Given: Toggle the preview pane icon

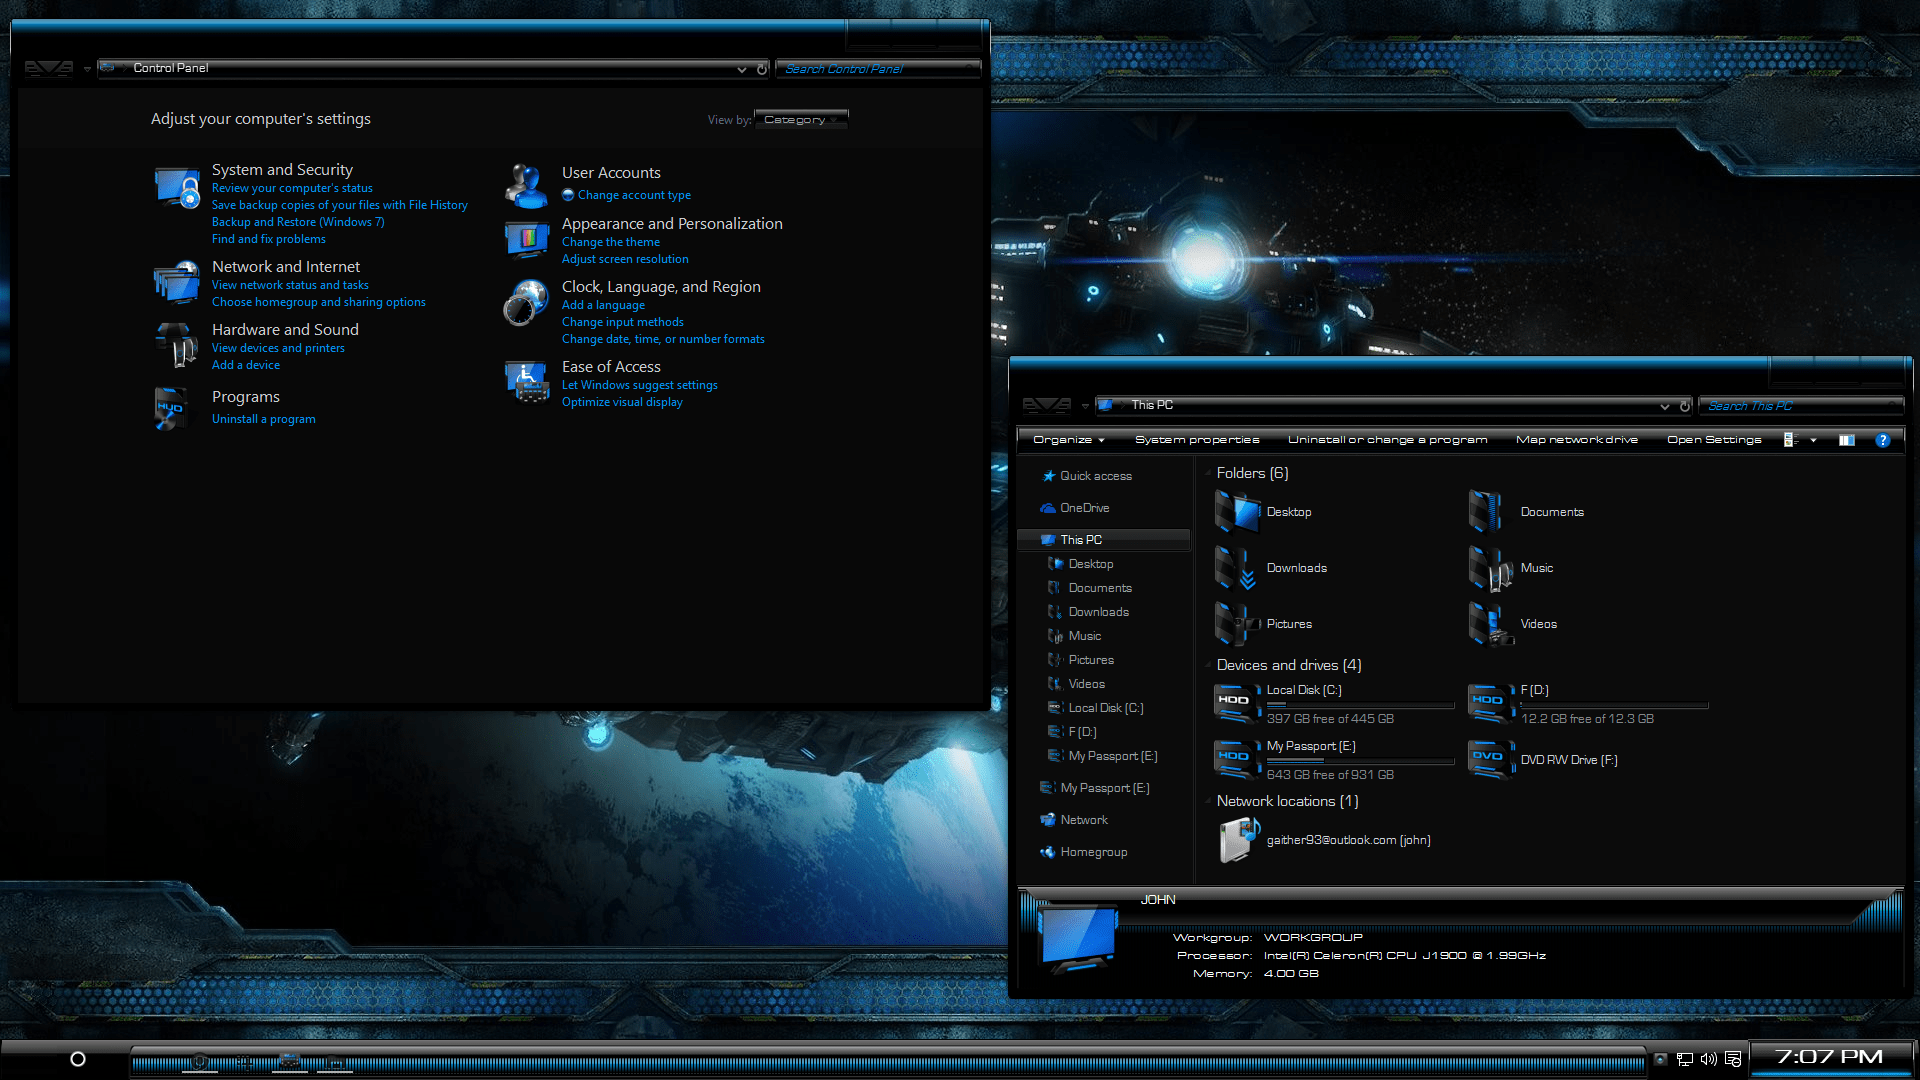Looking at the screenshot, I should coord(1846,440).
